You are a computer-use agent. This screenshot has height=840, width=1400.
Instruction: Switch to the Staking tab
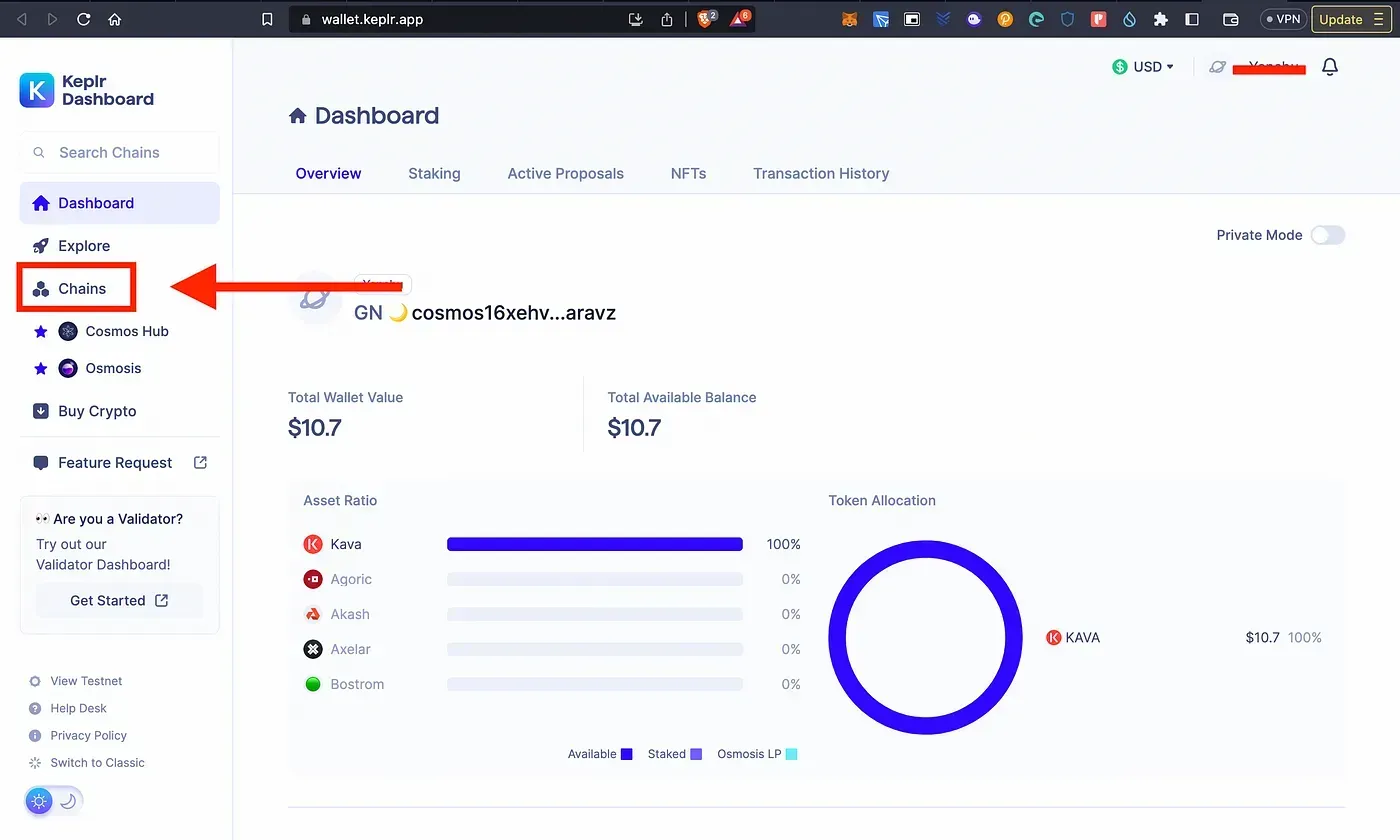[x=434, y=173]
